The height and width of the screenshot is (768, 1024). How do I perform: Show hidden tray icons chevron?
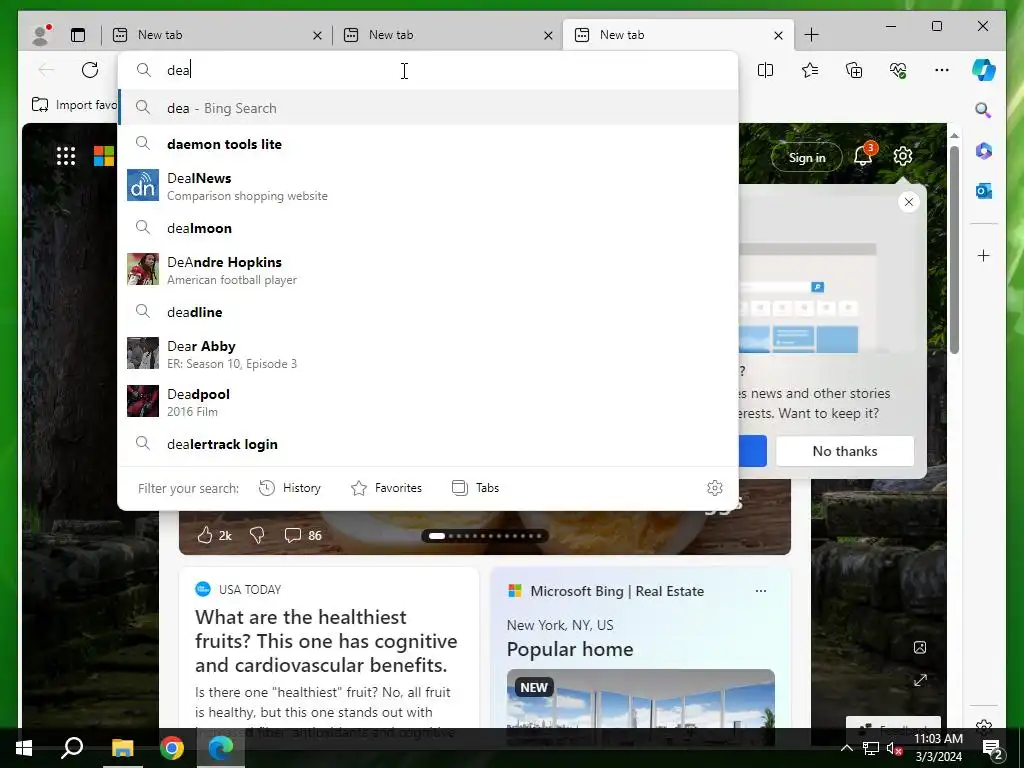tap(846, 748)
